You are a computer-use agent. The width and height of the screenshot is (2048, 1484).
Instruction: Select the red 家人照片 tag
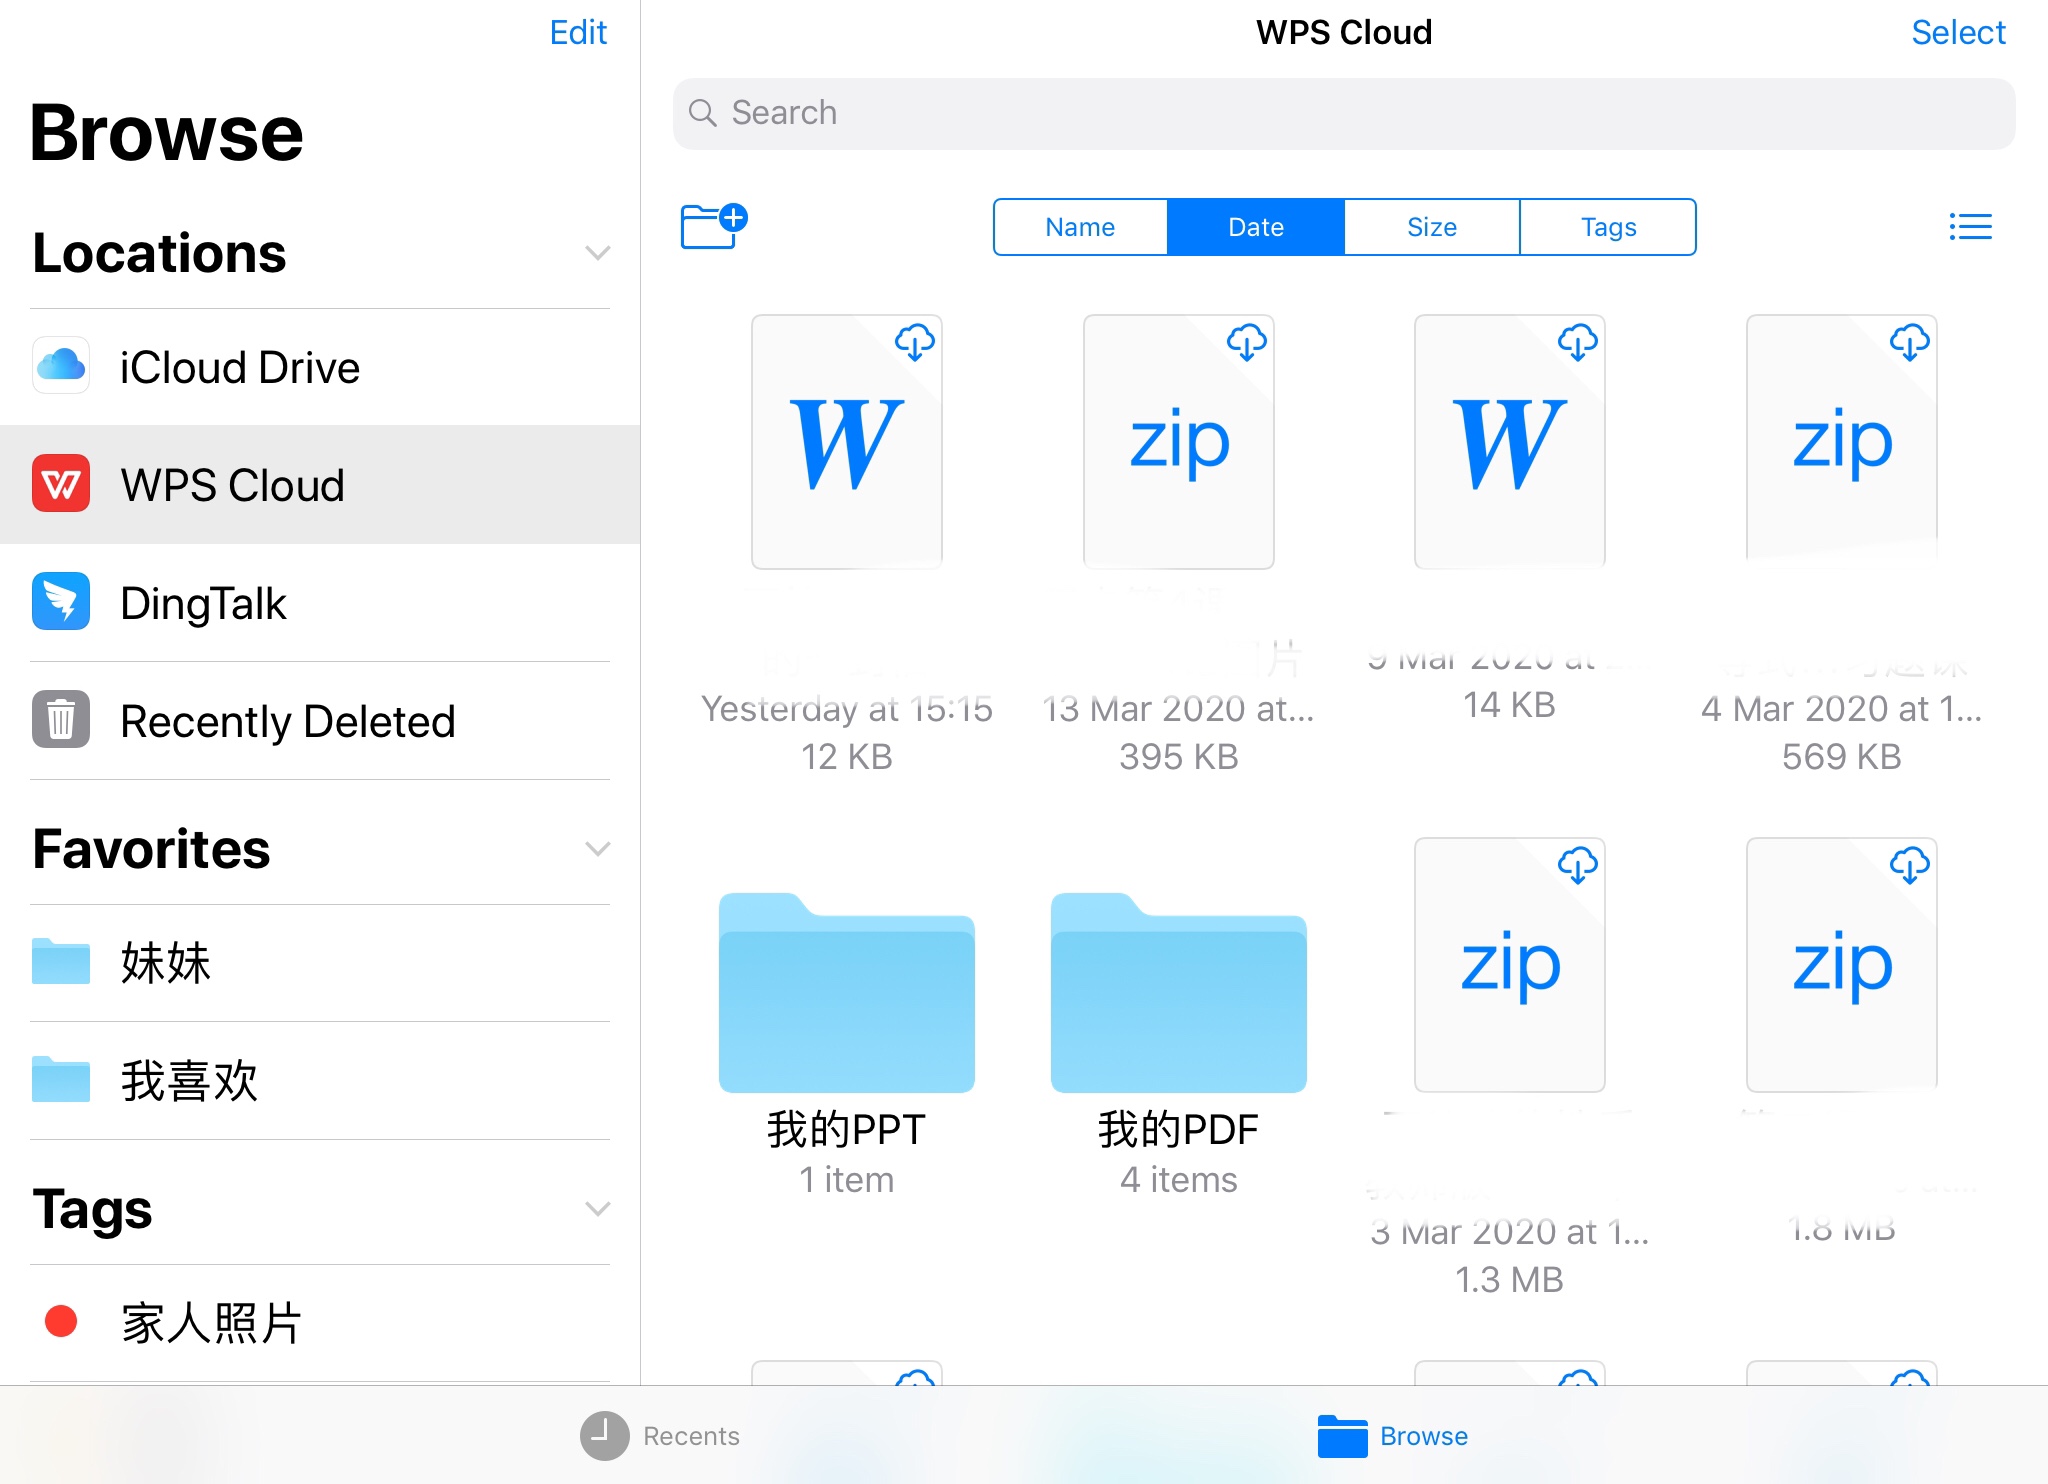[210, 1322]
